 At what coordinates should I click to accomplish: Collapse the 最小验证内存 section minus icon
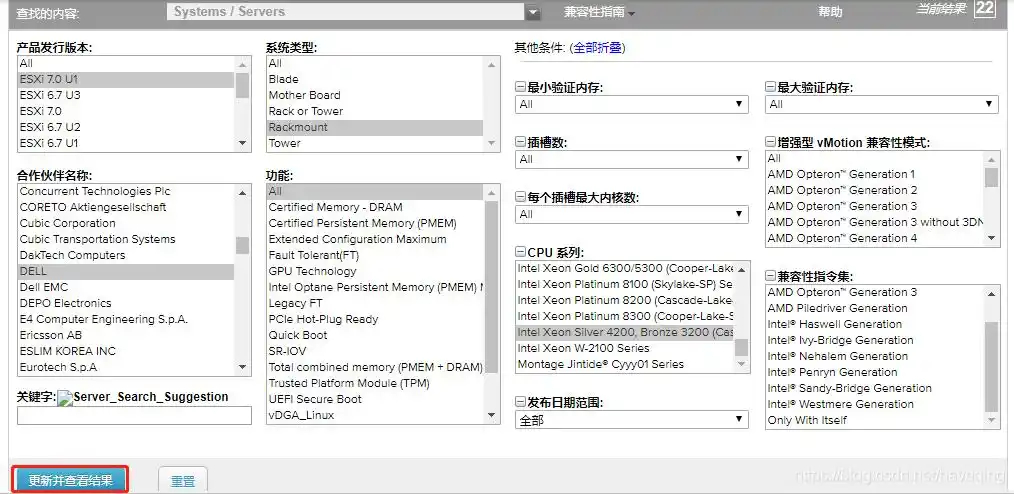click(x=521, y=88)
